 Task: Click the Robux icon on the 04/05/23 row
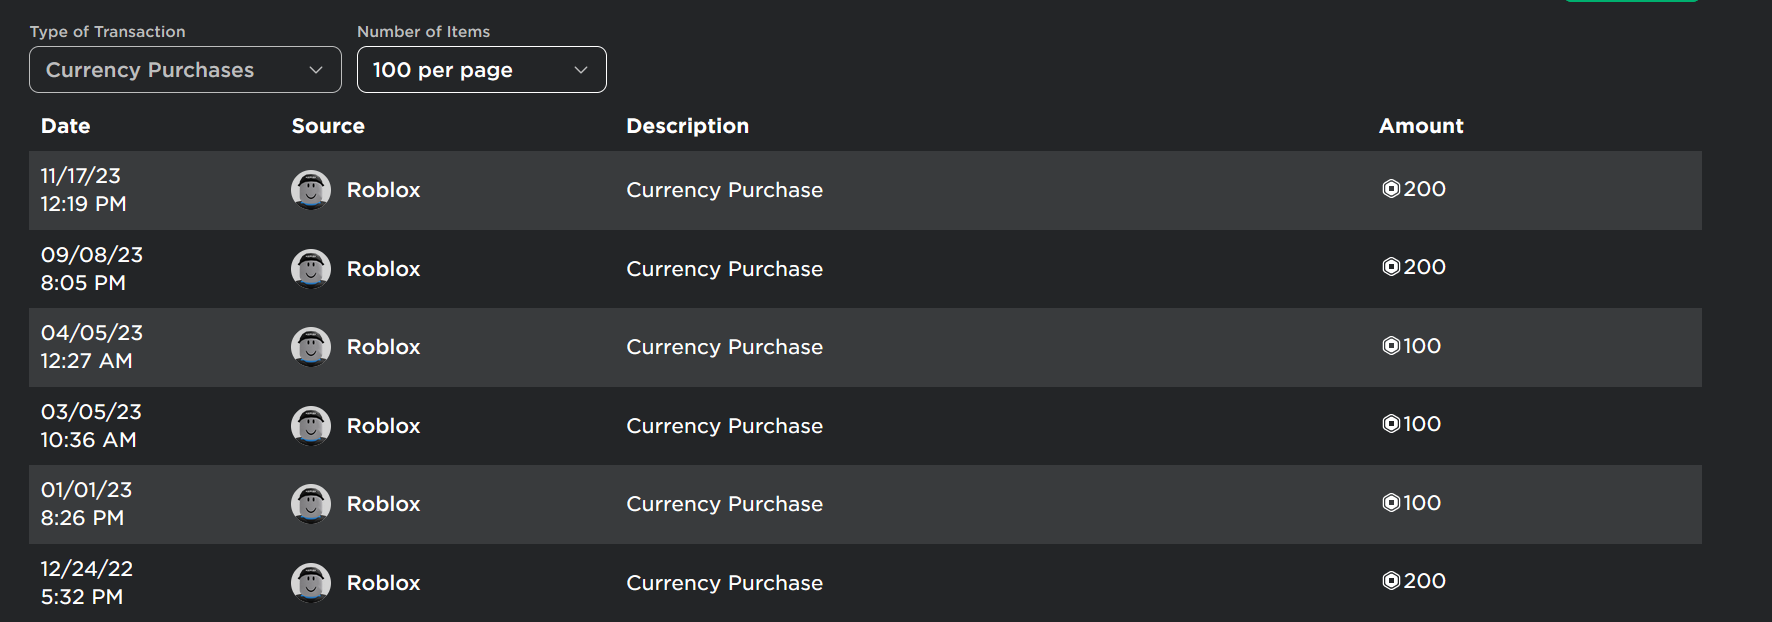click(x=1388, y=346)
